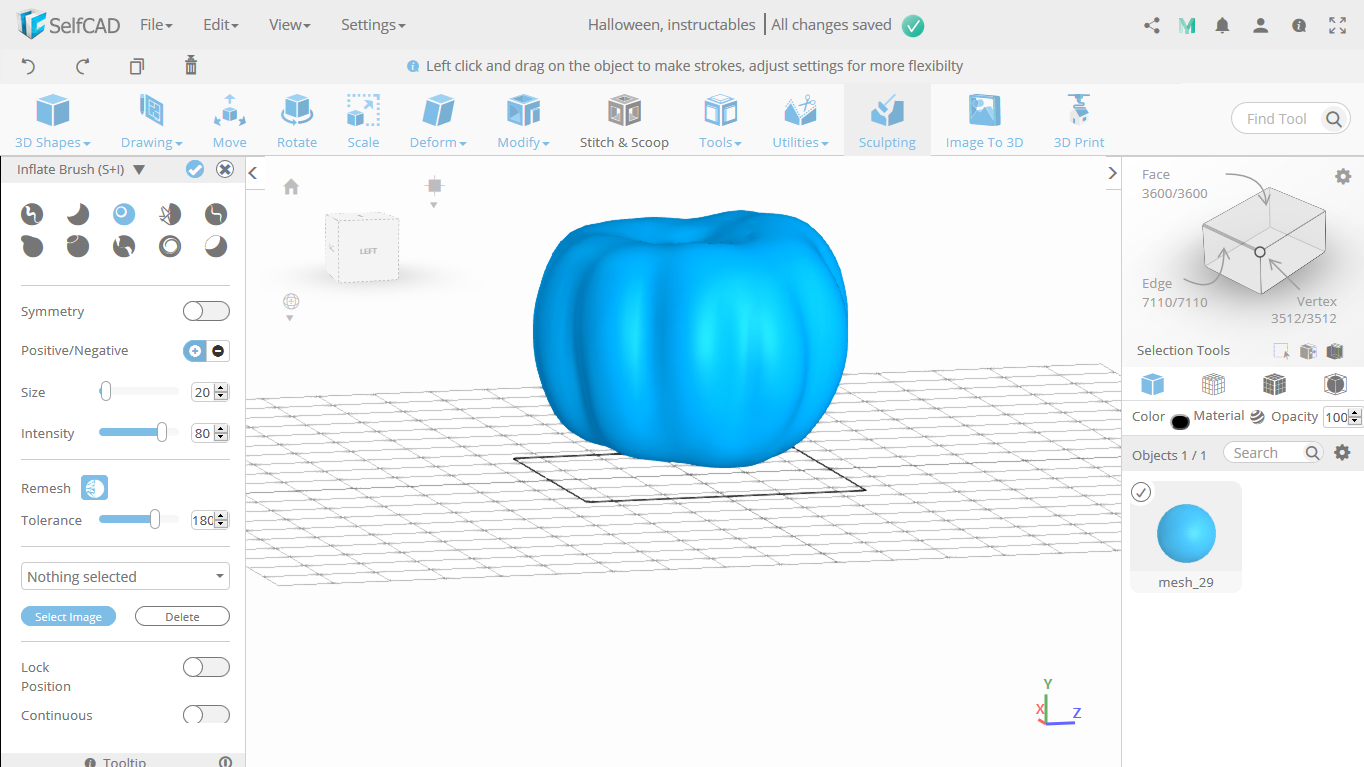Select Negative brush mode minus button
Screen dimensions: 1364x767
click(x=218, y=351)
